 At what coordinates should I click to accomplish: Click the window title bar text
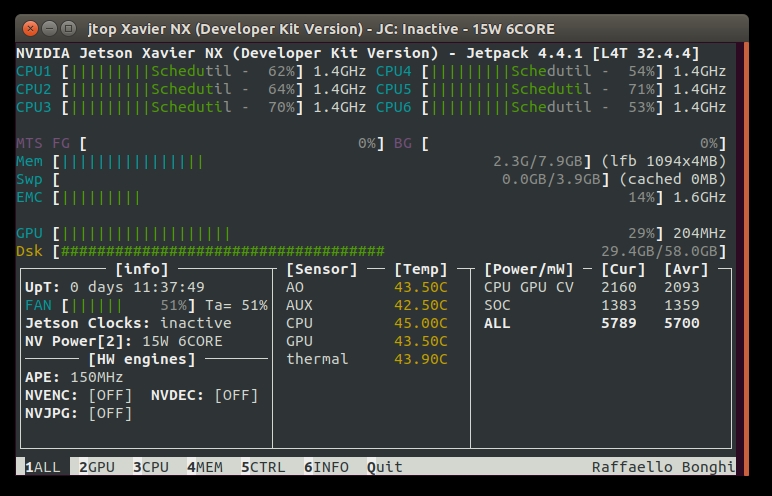321,29
